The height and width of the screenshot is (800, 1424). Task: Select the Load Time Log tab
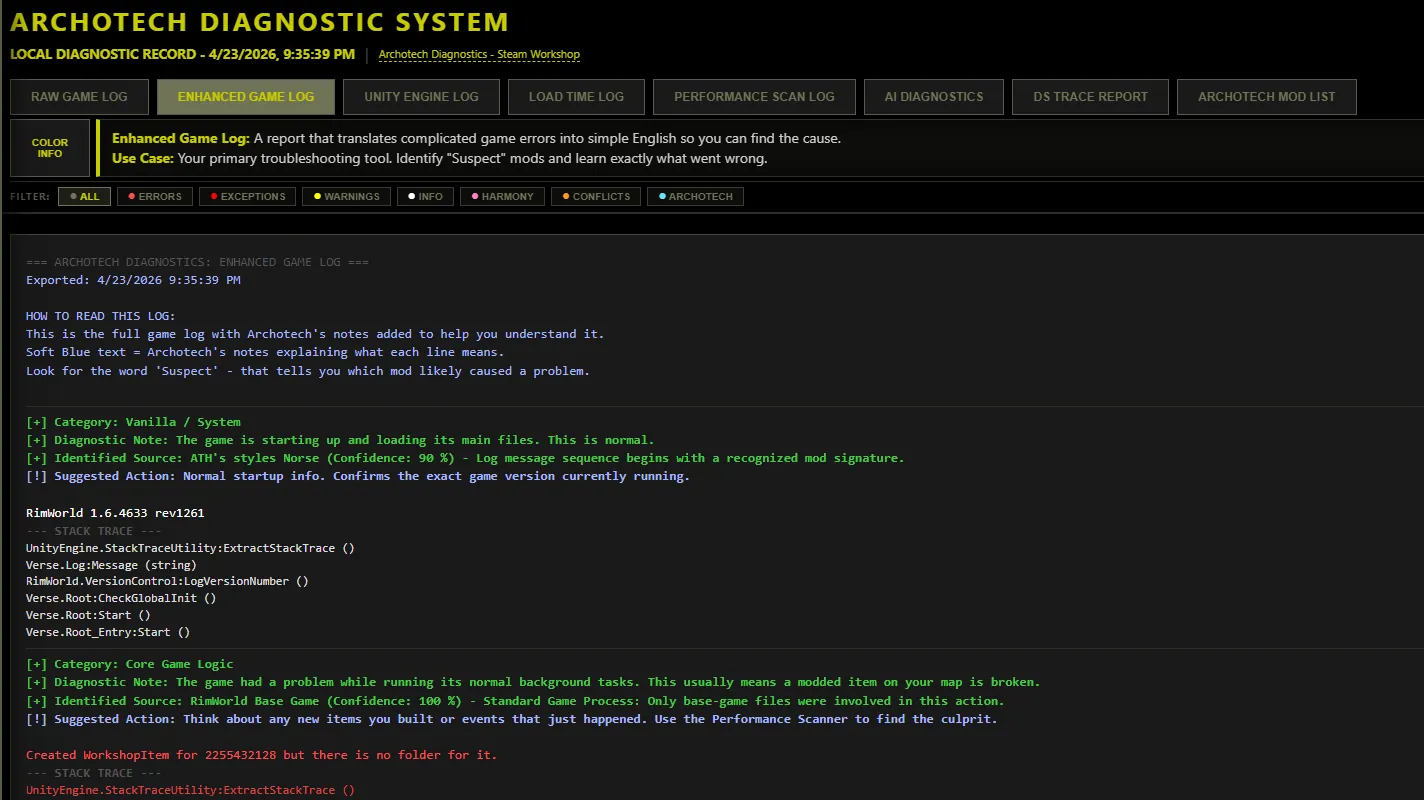(576, 97)
